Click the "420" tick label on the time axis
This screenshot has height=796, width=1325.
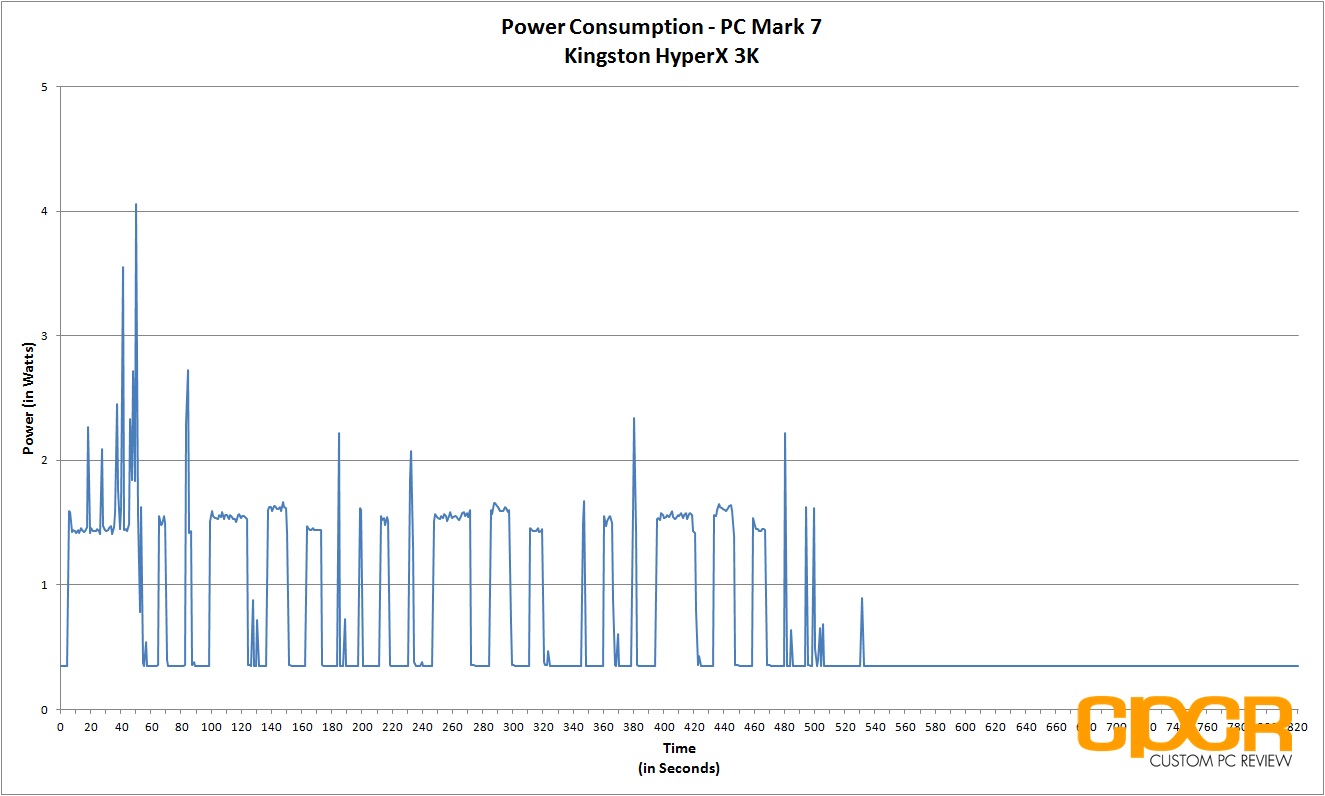click(x=694, y=727)
